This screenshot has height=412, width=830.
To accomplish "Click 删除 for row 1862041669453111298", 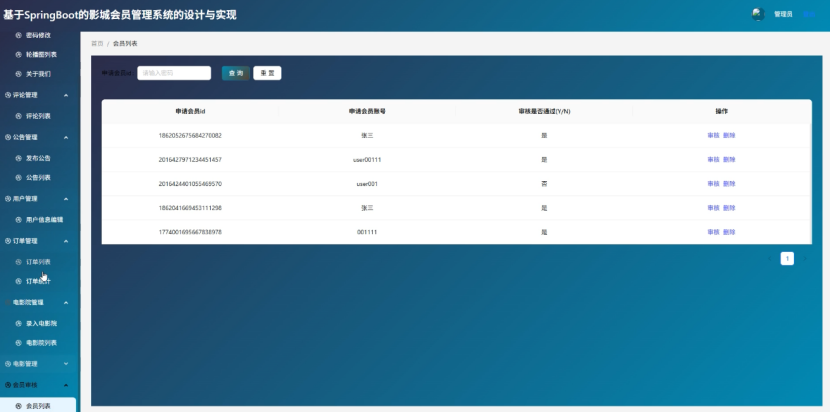I will click(x=729, y=208).
